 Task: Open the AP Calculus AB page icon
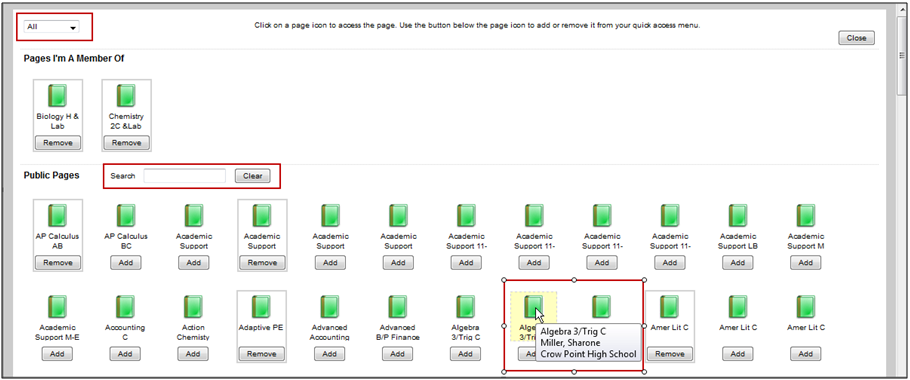(x=57, y=216)
